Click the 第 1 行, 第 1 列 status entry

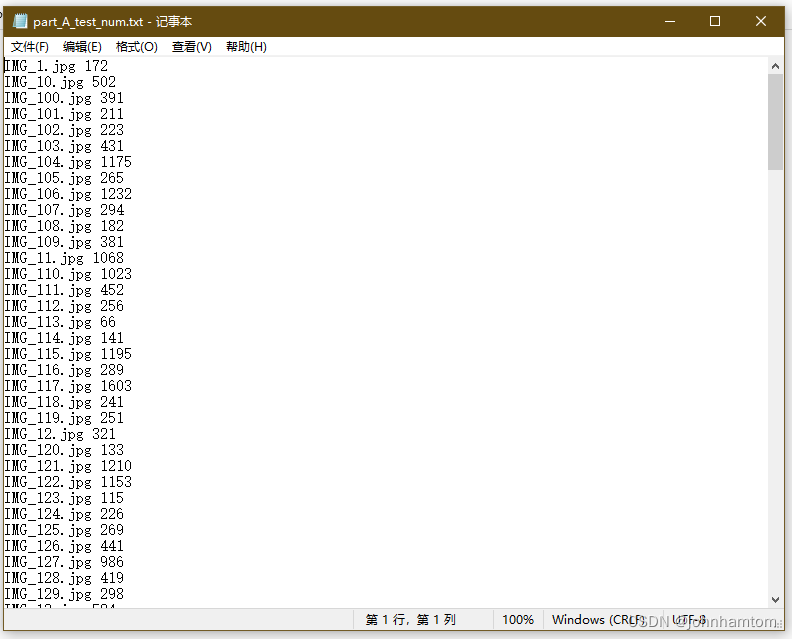(411, 620)
